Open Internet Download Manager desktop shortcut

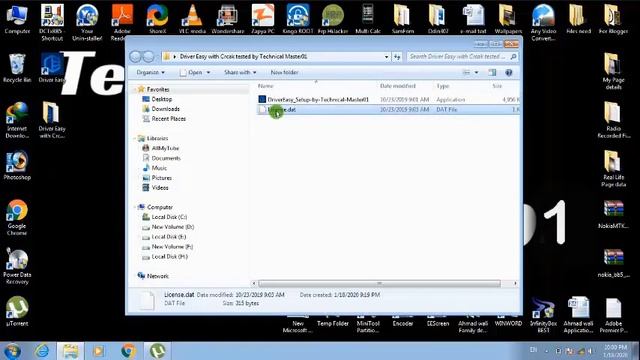[17, 120]
